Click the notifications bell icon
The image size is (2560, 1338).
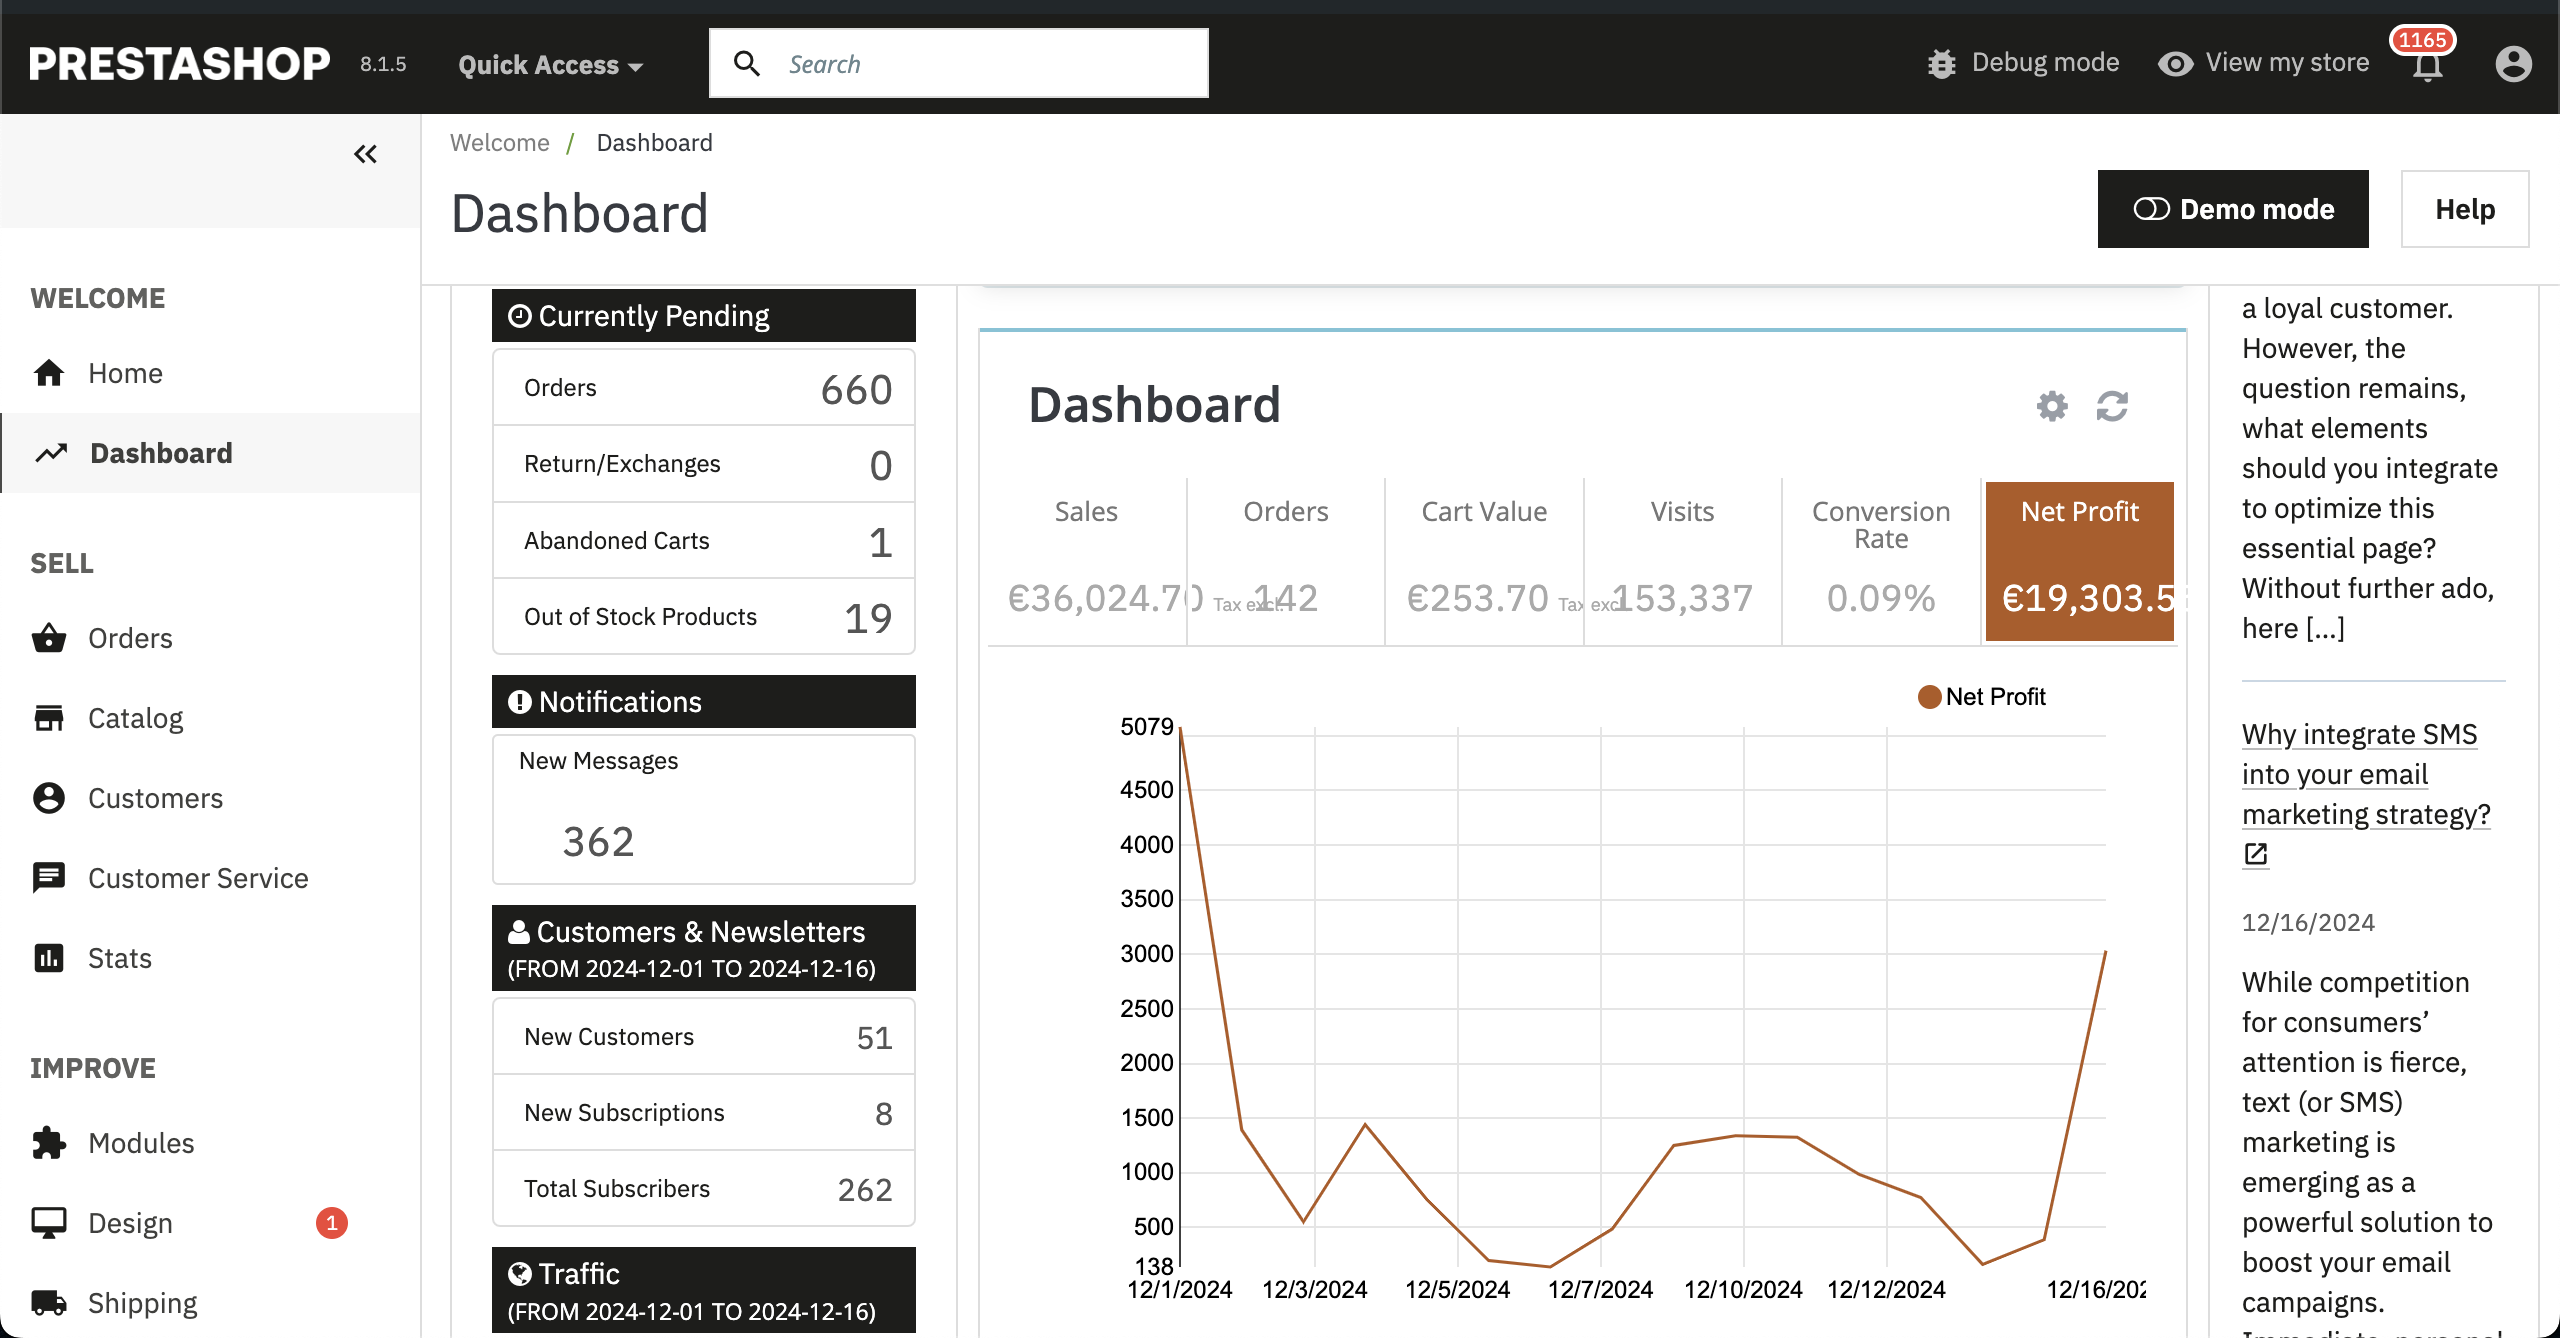2427,66
